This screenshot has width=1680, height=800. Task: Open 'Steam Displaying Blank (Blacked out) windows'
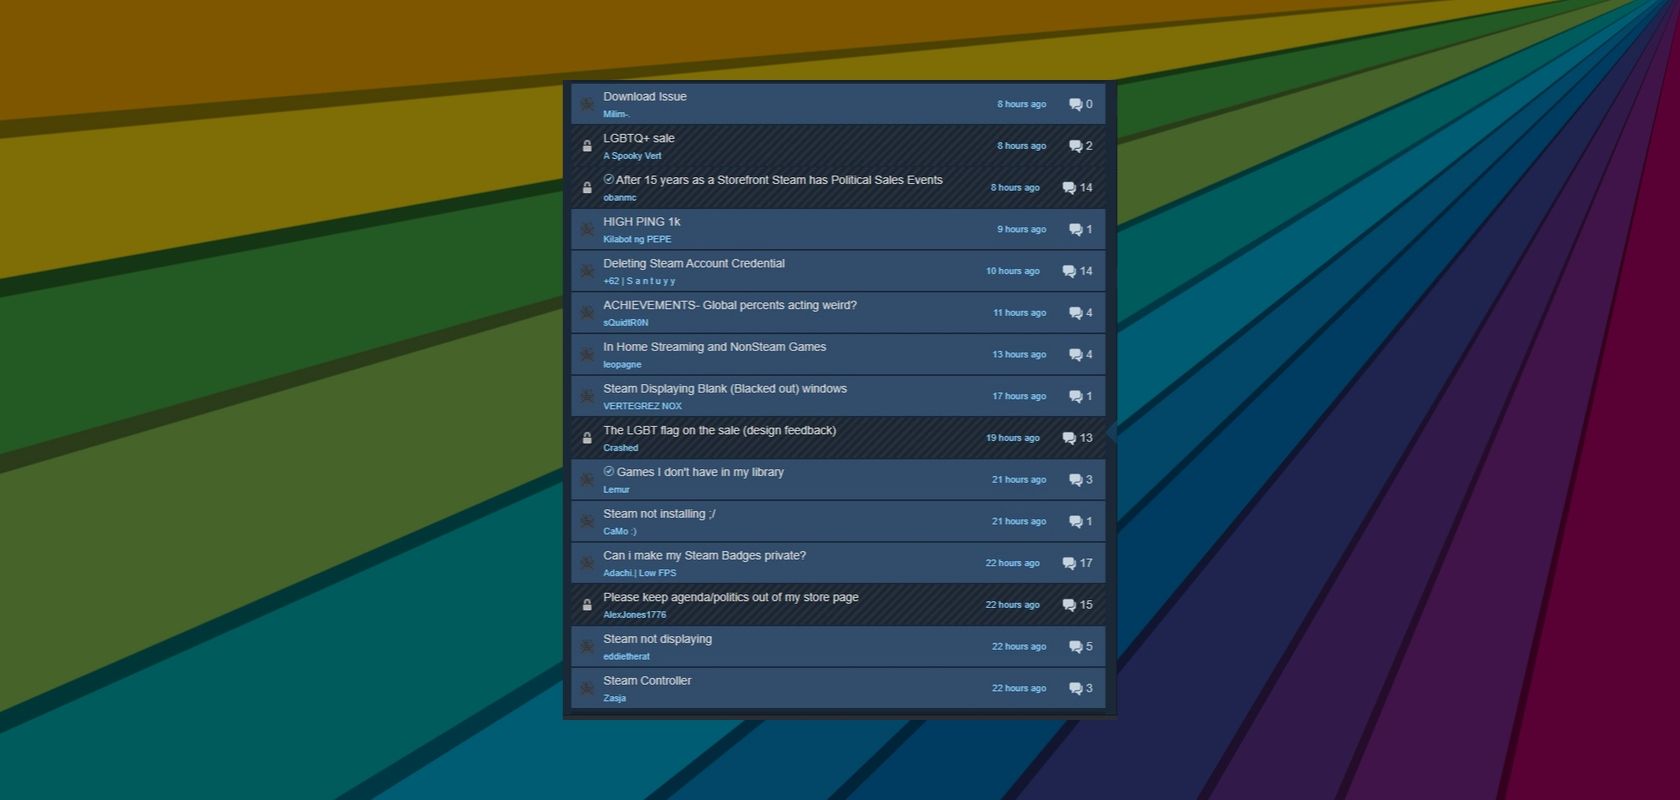point(725,389)
